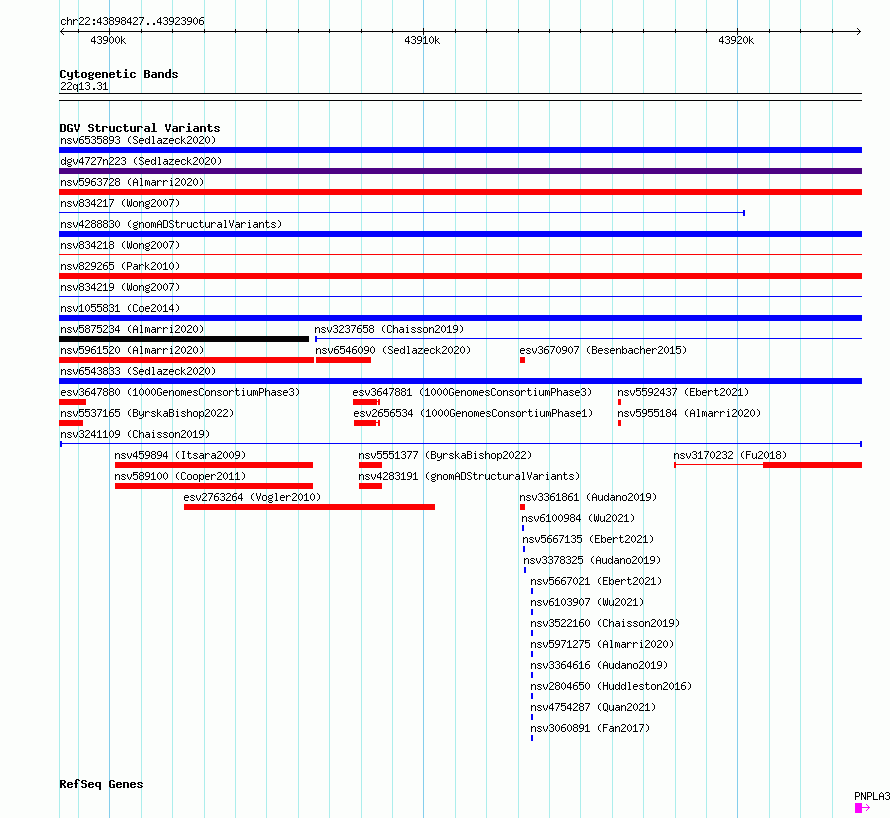Click the Cytogenetic Bands track title
890x818 pixels.
[x=119, y=74]
